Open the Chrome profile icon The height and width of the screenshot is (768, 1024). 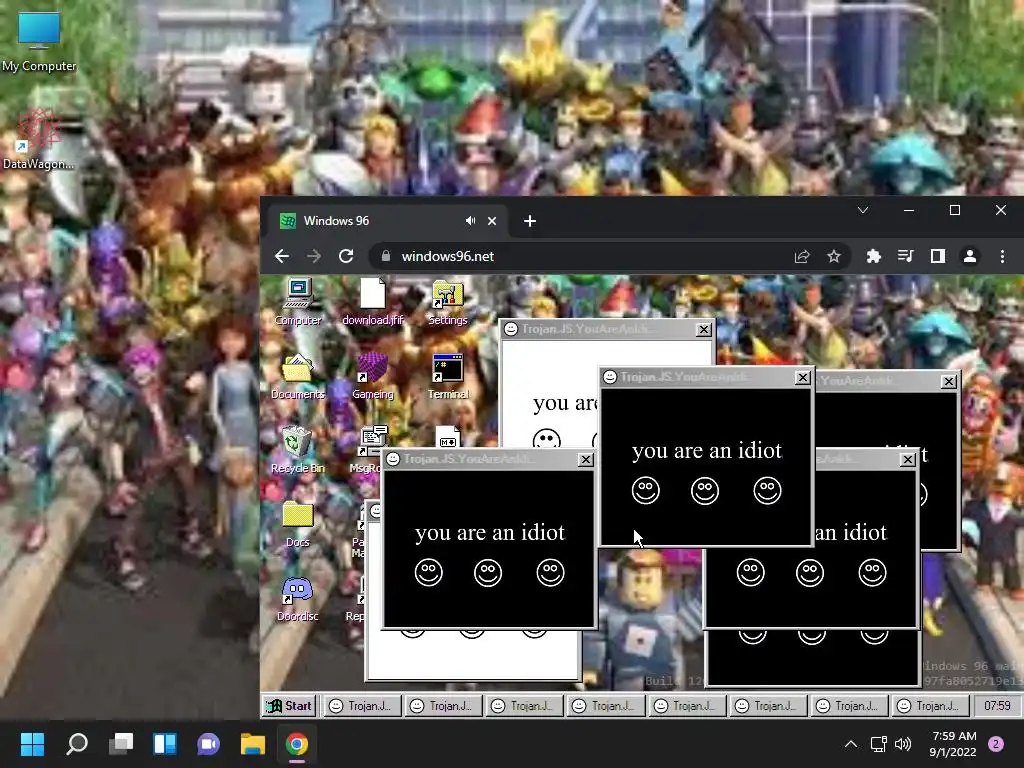tap(970, 256)
